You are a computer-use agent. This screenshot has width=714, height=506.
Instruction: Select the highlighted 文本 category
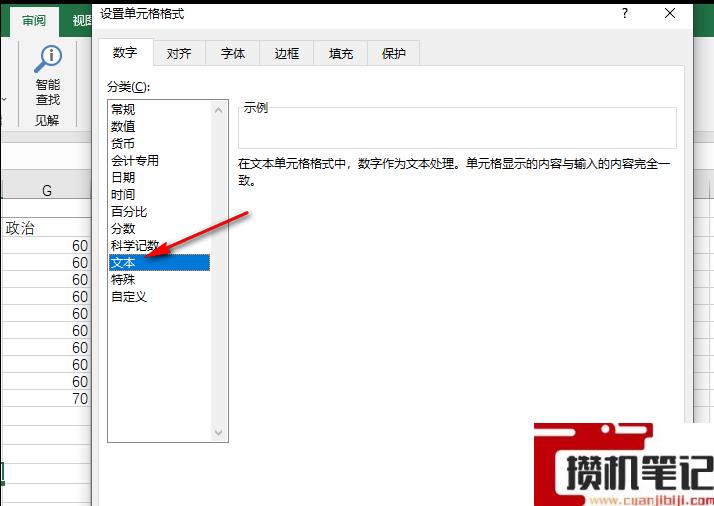click(x=160, y=263)
